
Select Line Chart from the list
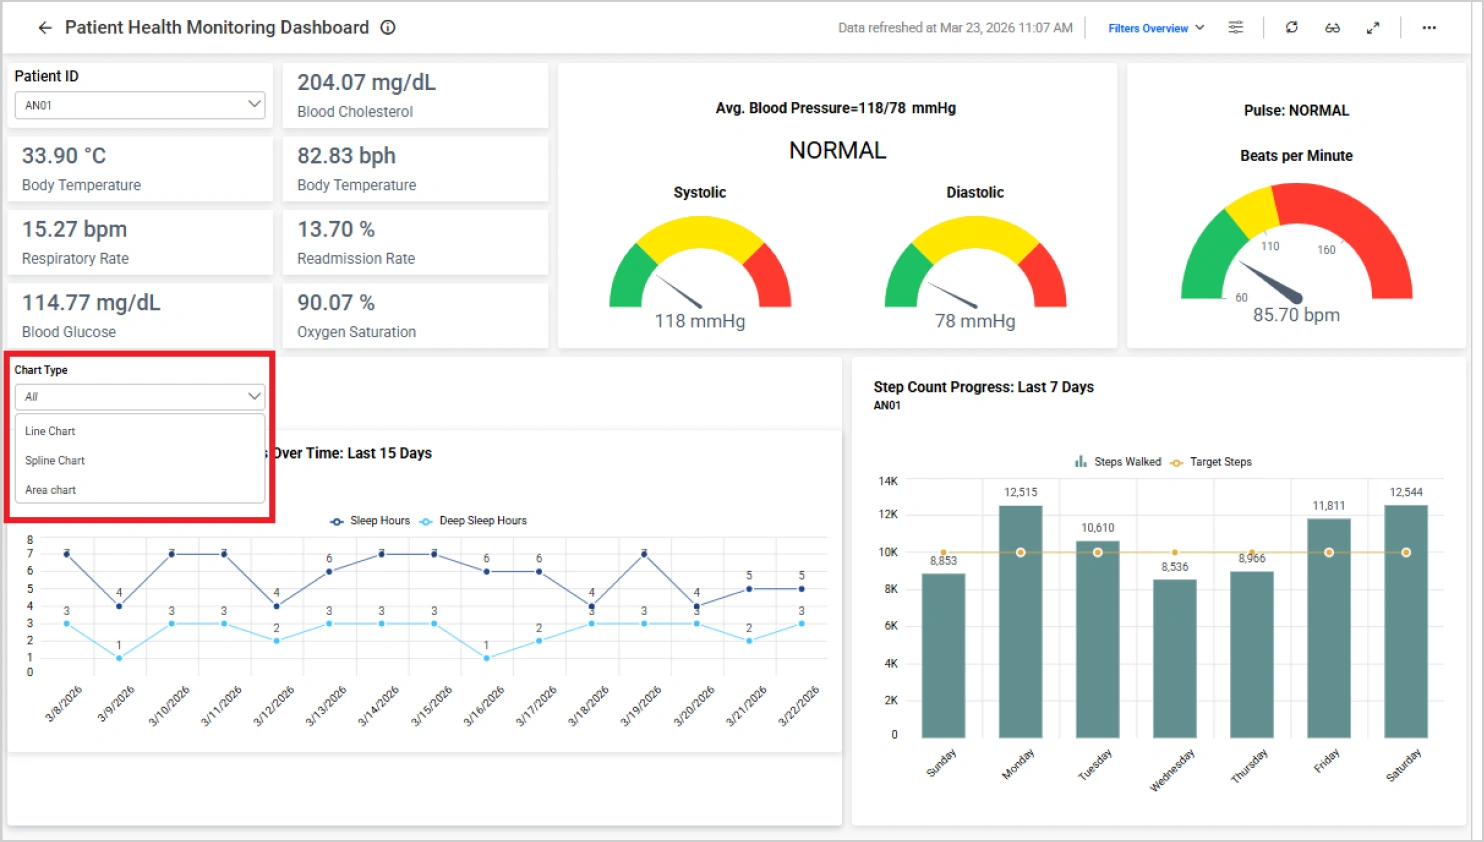click(x=140, y=431)
